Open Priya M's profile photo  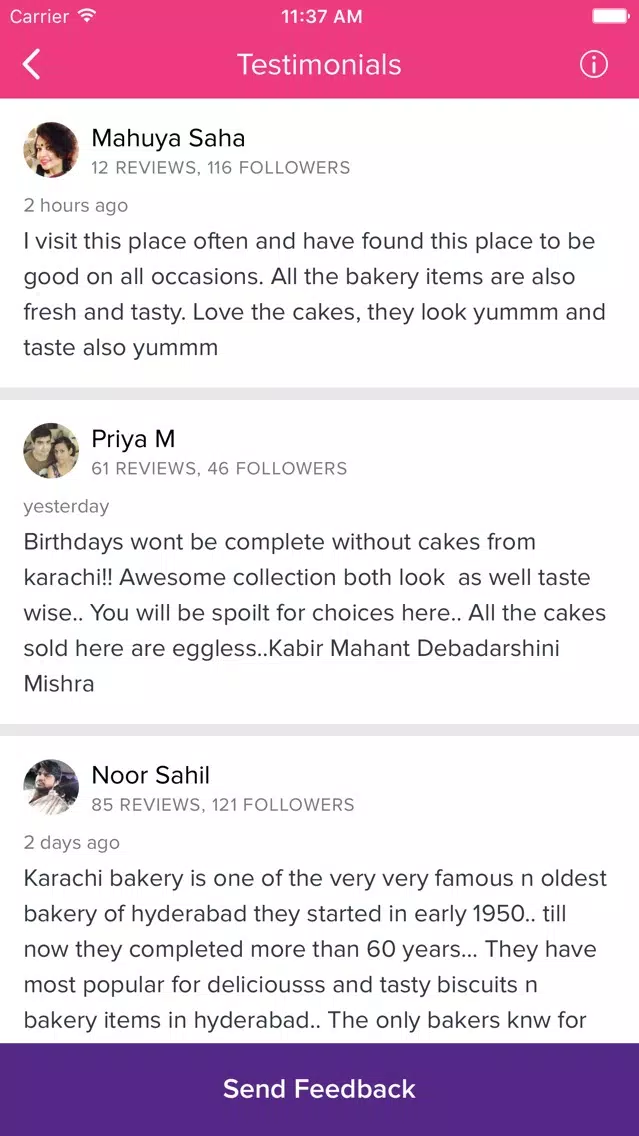point(51,451)
